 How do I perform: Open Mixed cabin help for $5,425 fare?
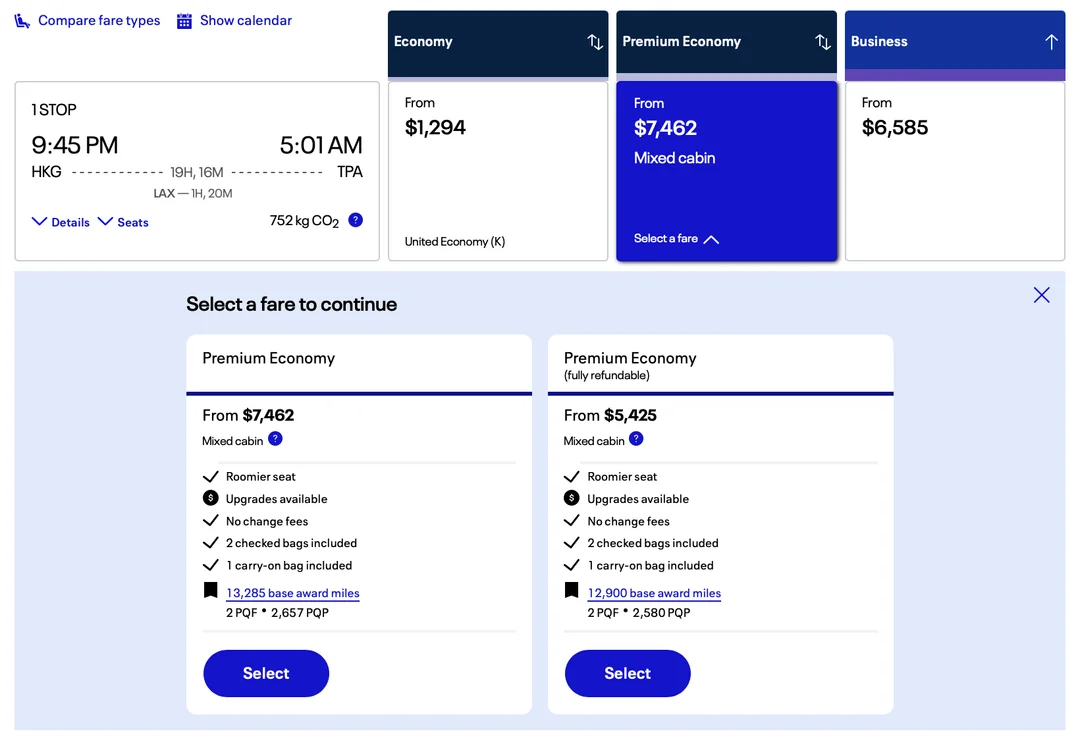tap(636, 439)
